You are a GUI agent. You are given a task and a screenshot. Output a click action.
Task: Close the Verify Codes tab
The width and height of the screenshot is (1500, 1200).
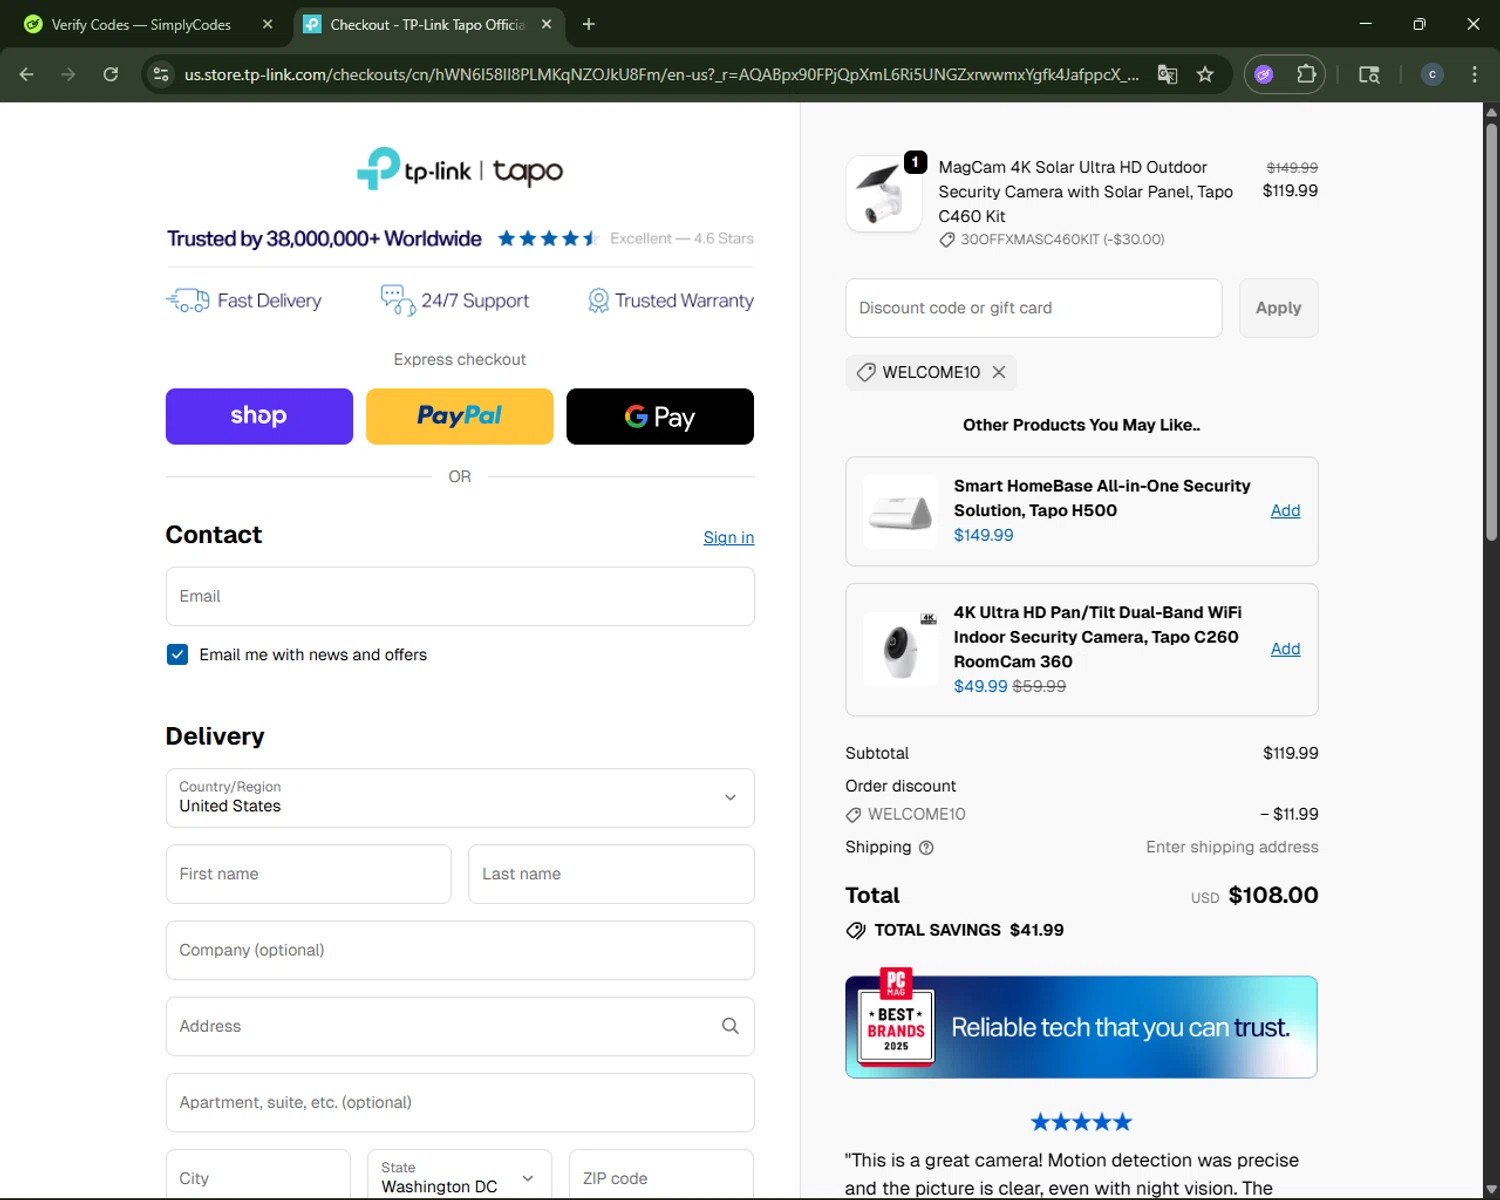267,24
